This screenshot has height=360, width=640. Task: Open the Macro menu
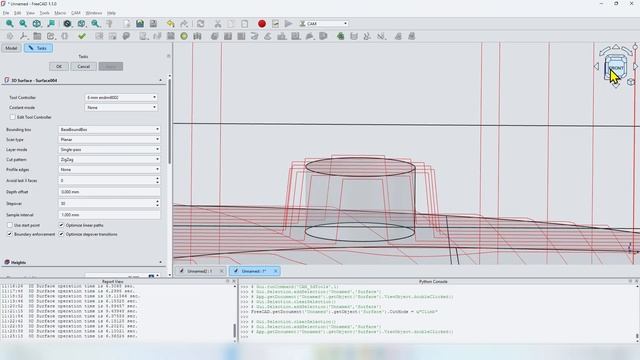point(60,13)
